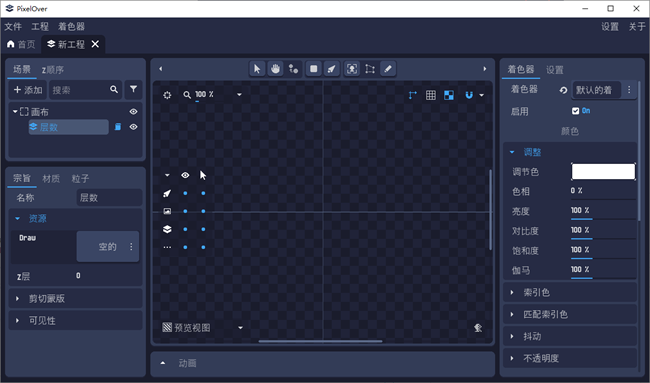This screenshot has width=650, height=383.
Task: Open the shader three-dot options menu
Action: 629,90
